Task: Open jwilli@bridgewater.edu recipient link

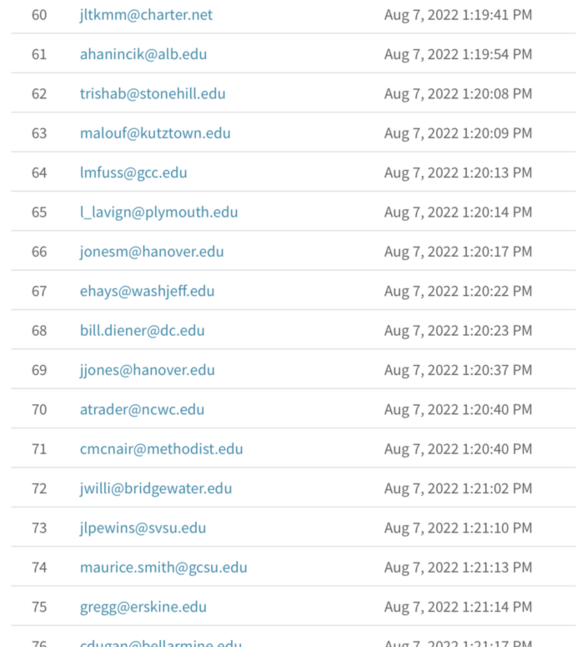Action: click(x=156, y=489)
